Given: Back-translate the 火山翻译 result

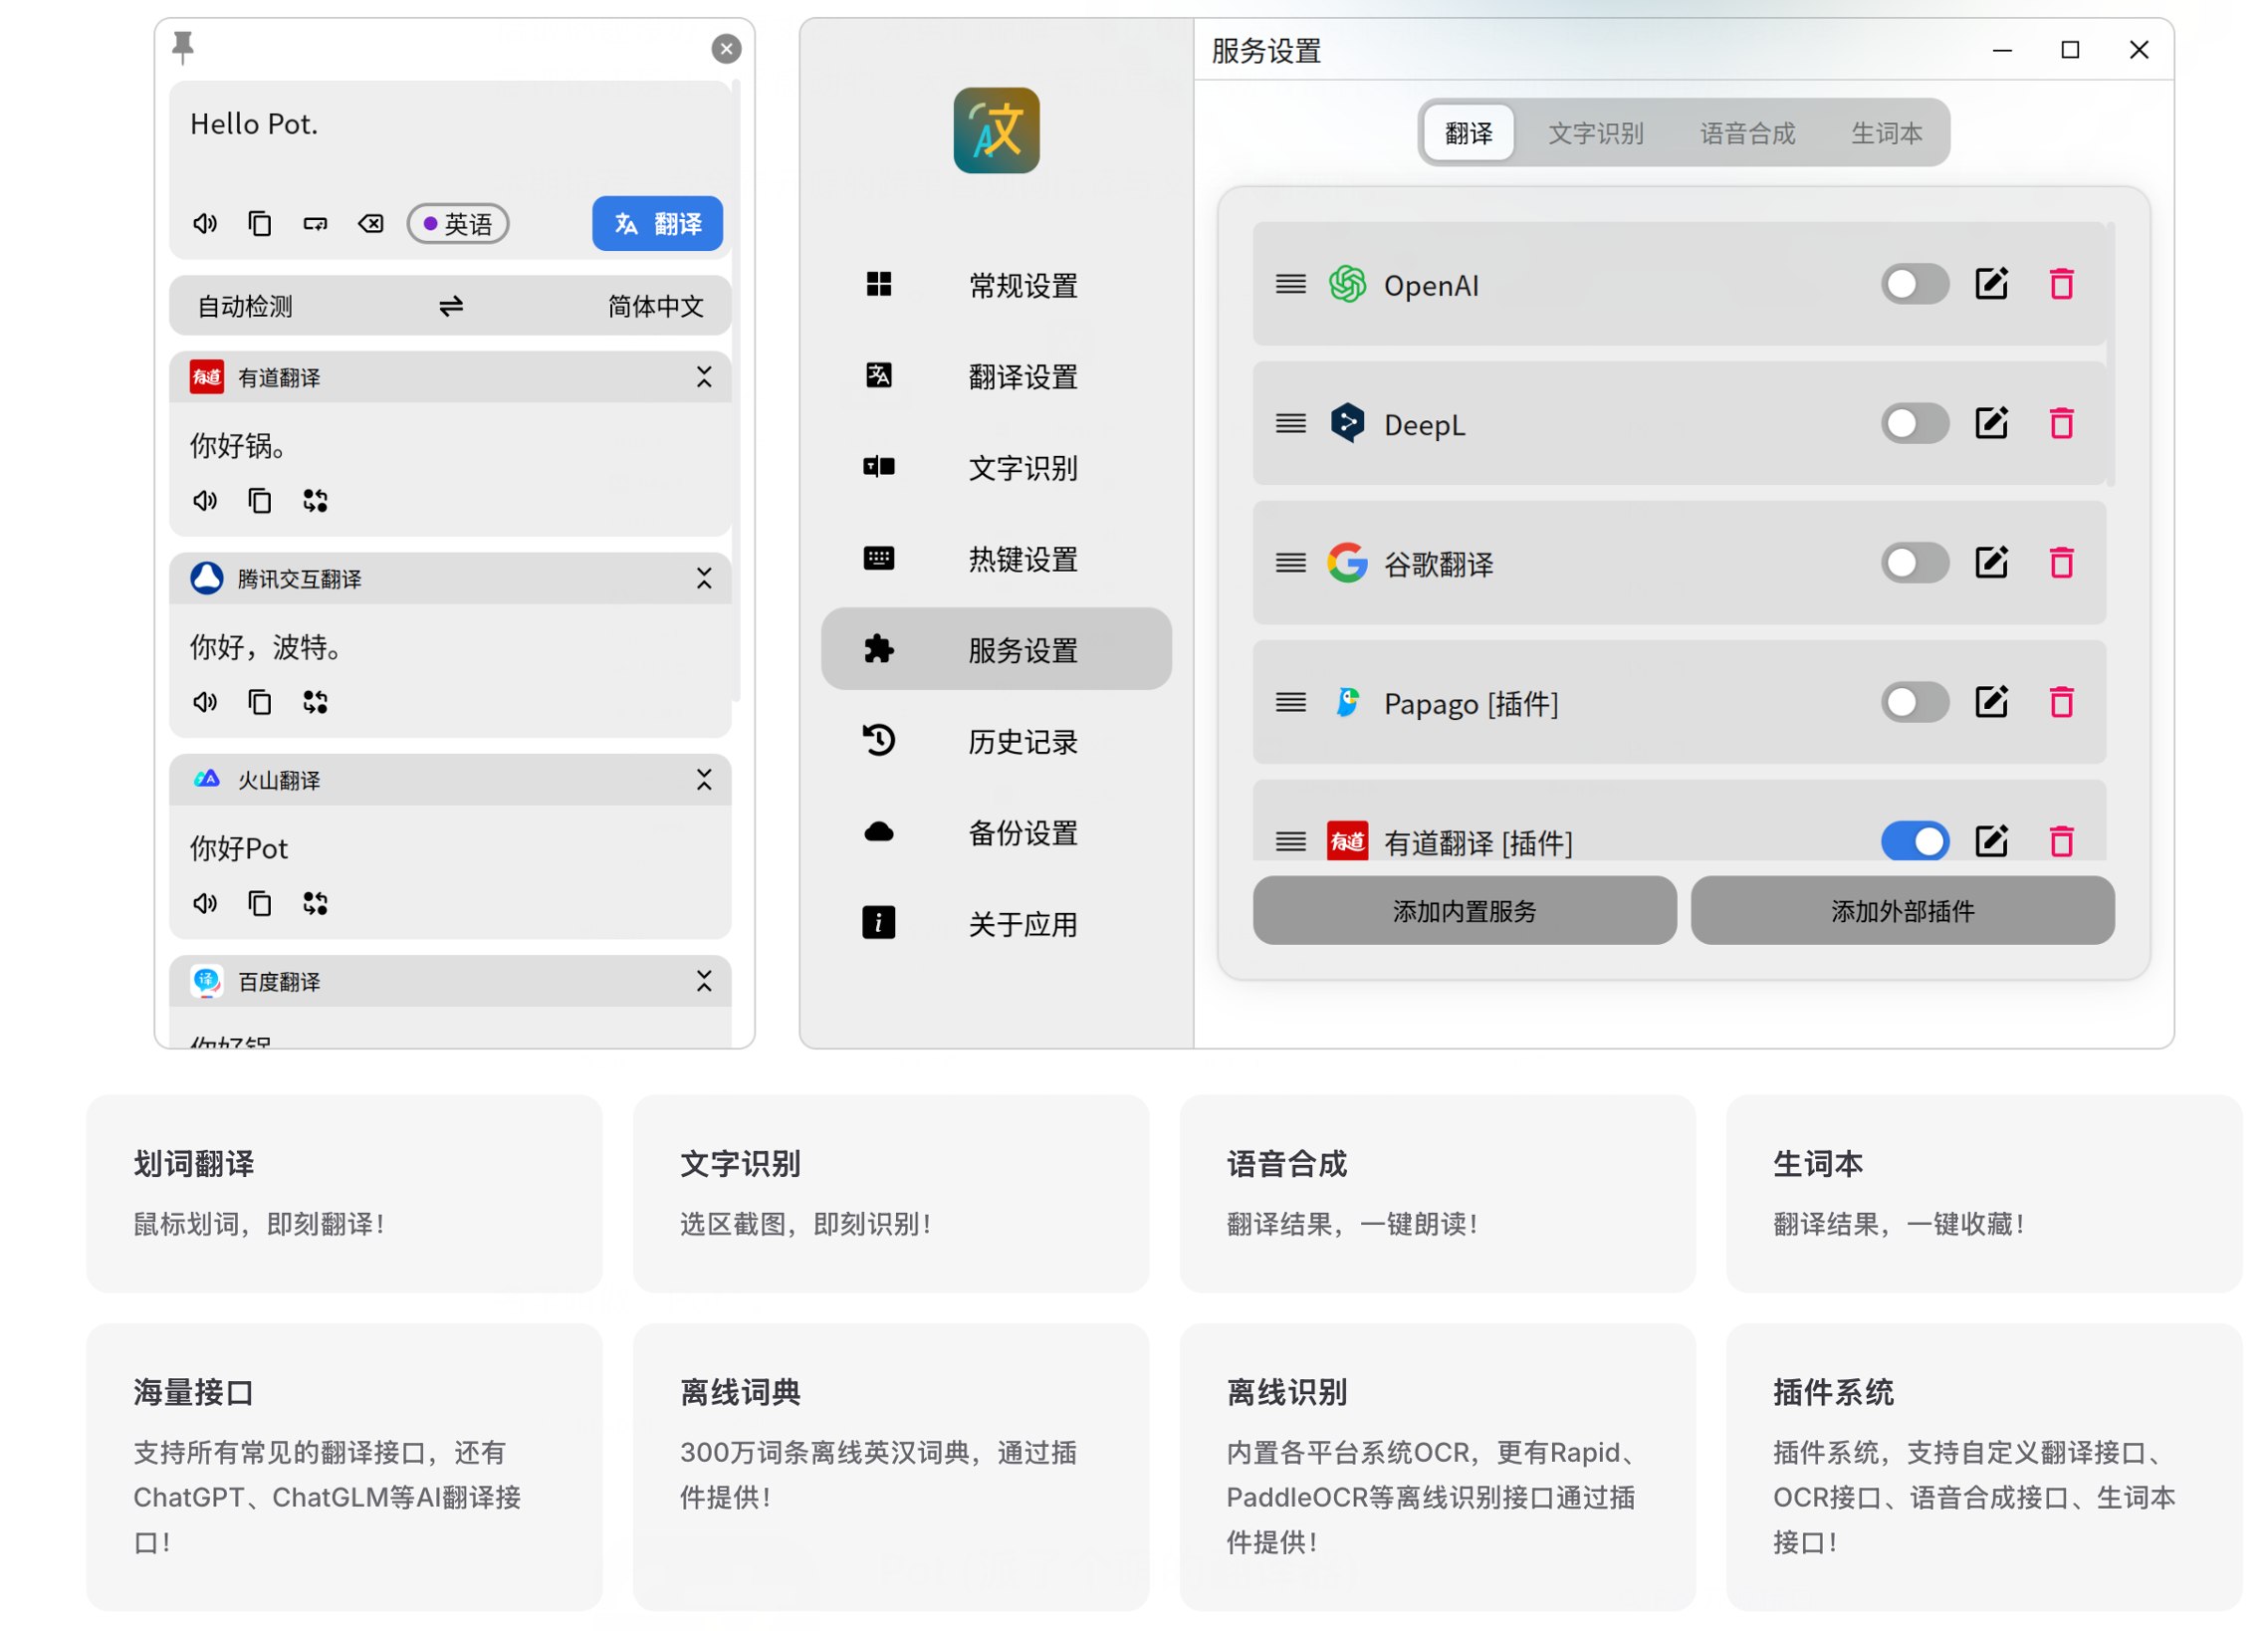Looking at the screenshot, I should (315, 903).
